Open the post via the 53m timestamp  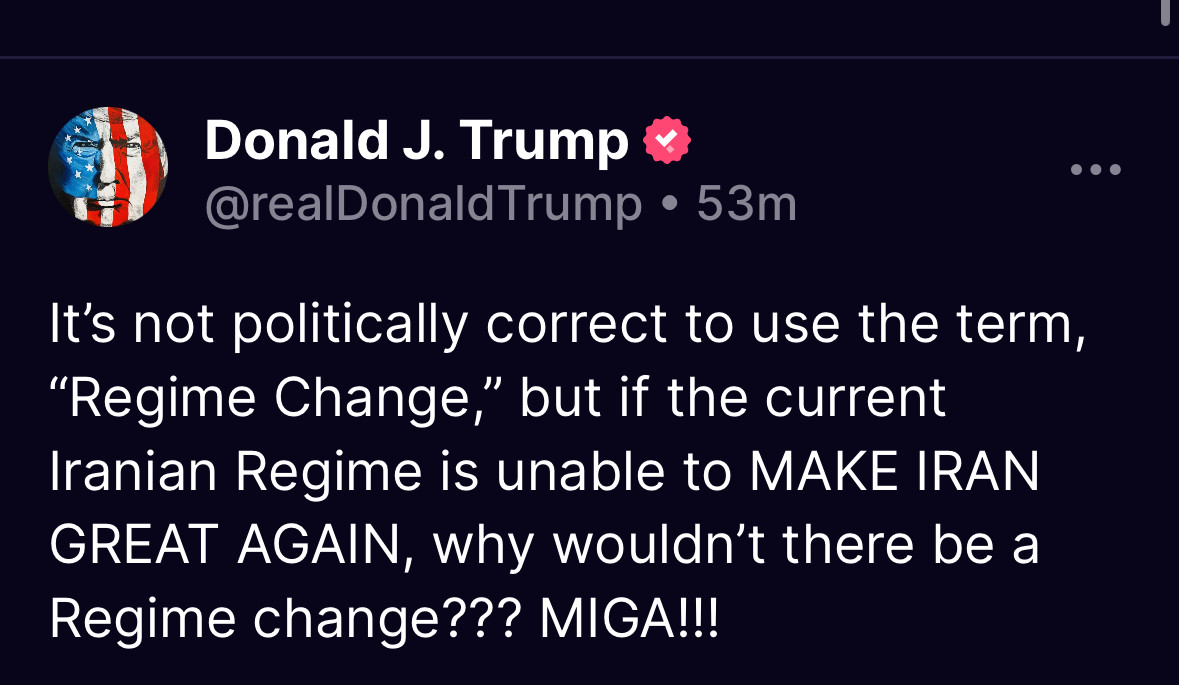point(746,204)
